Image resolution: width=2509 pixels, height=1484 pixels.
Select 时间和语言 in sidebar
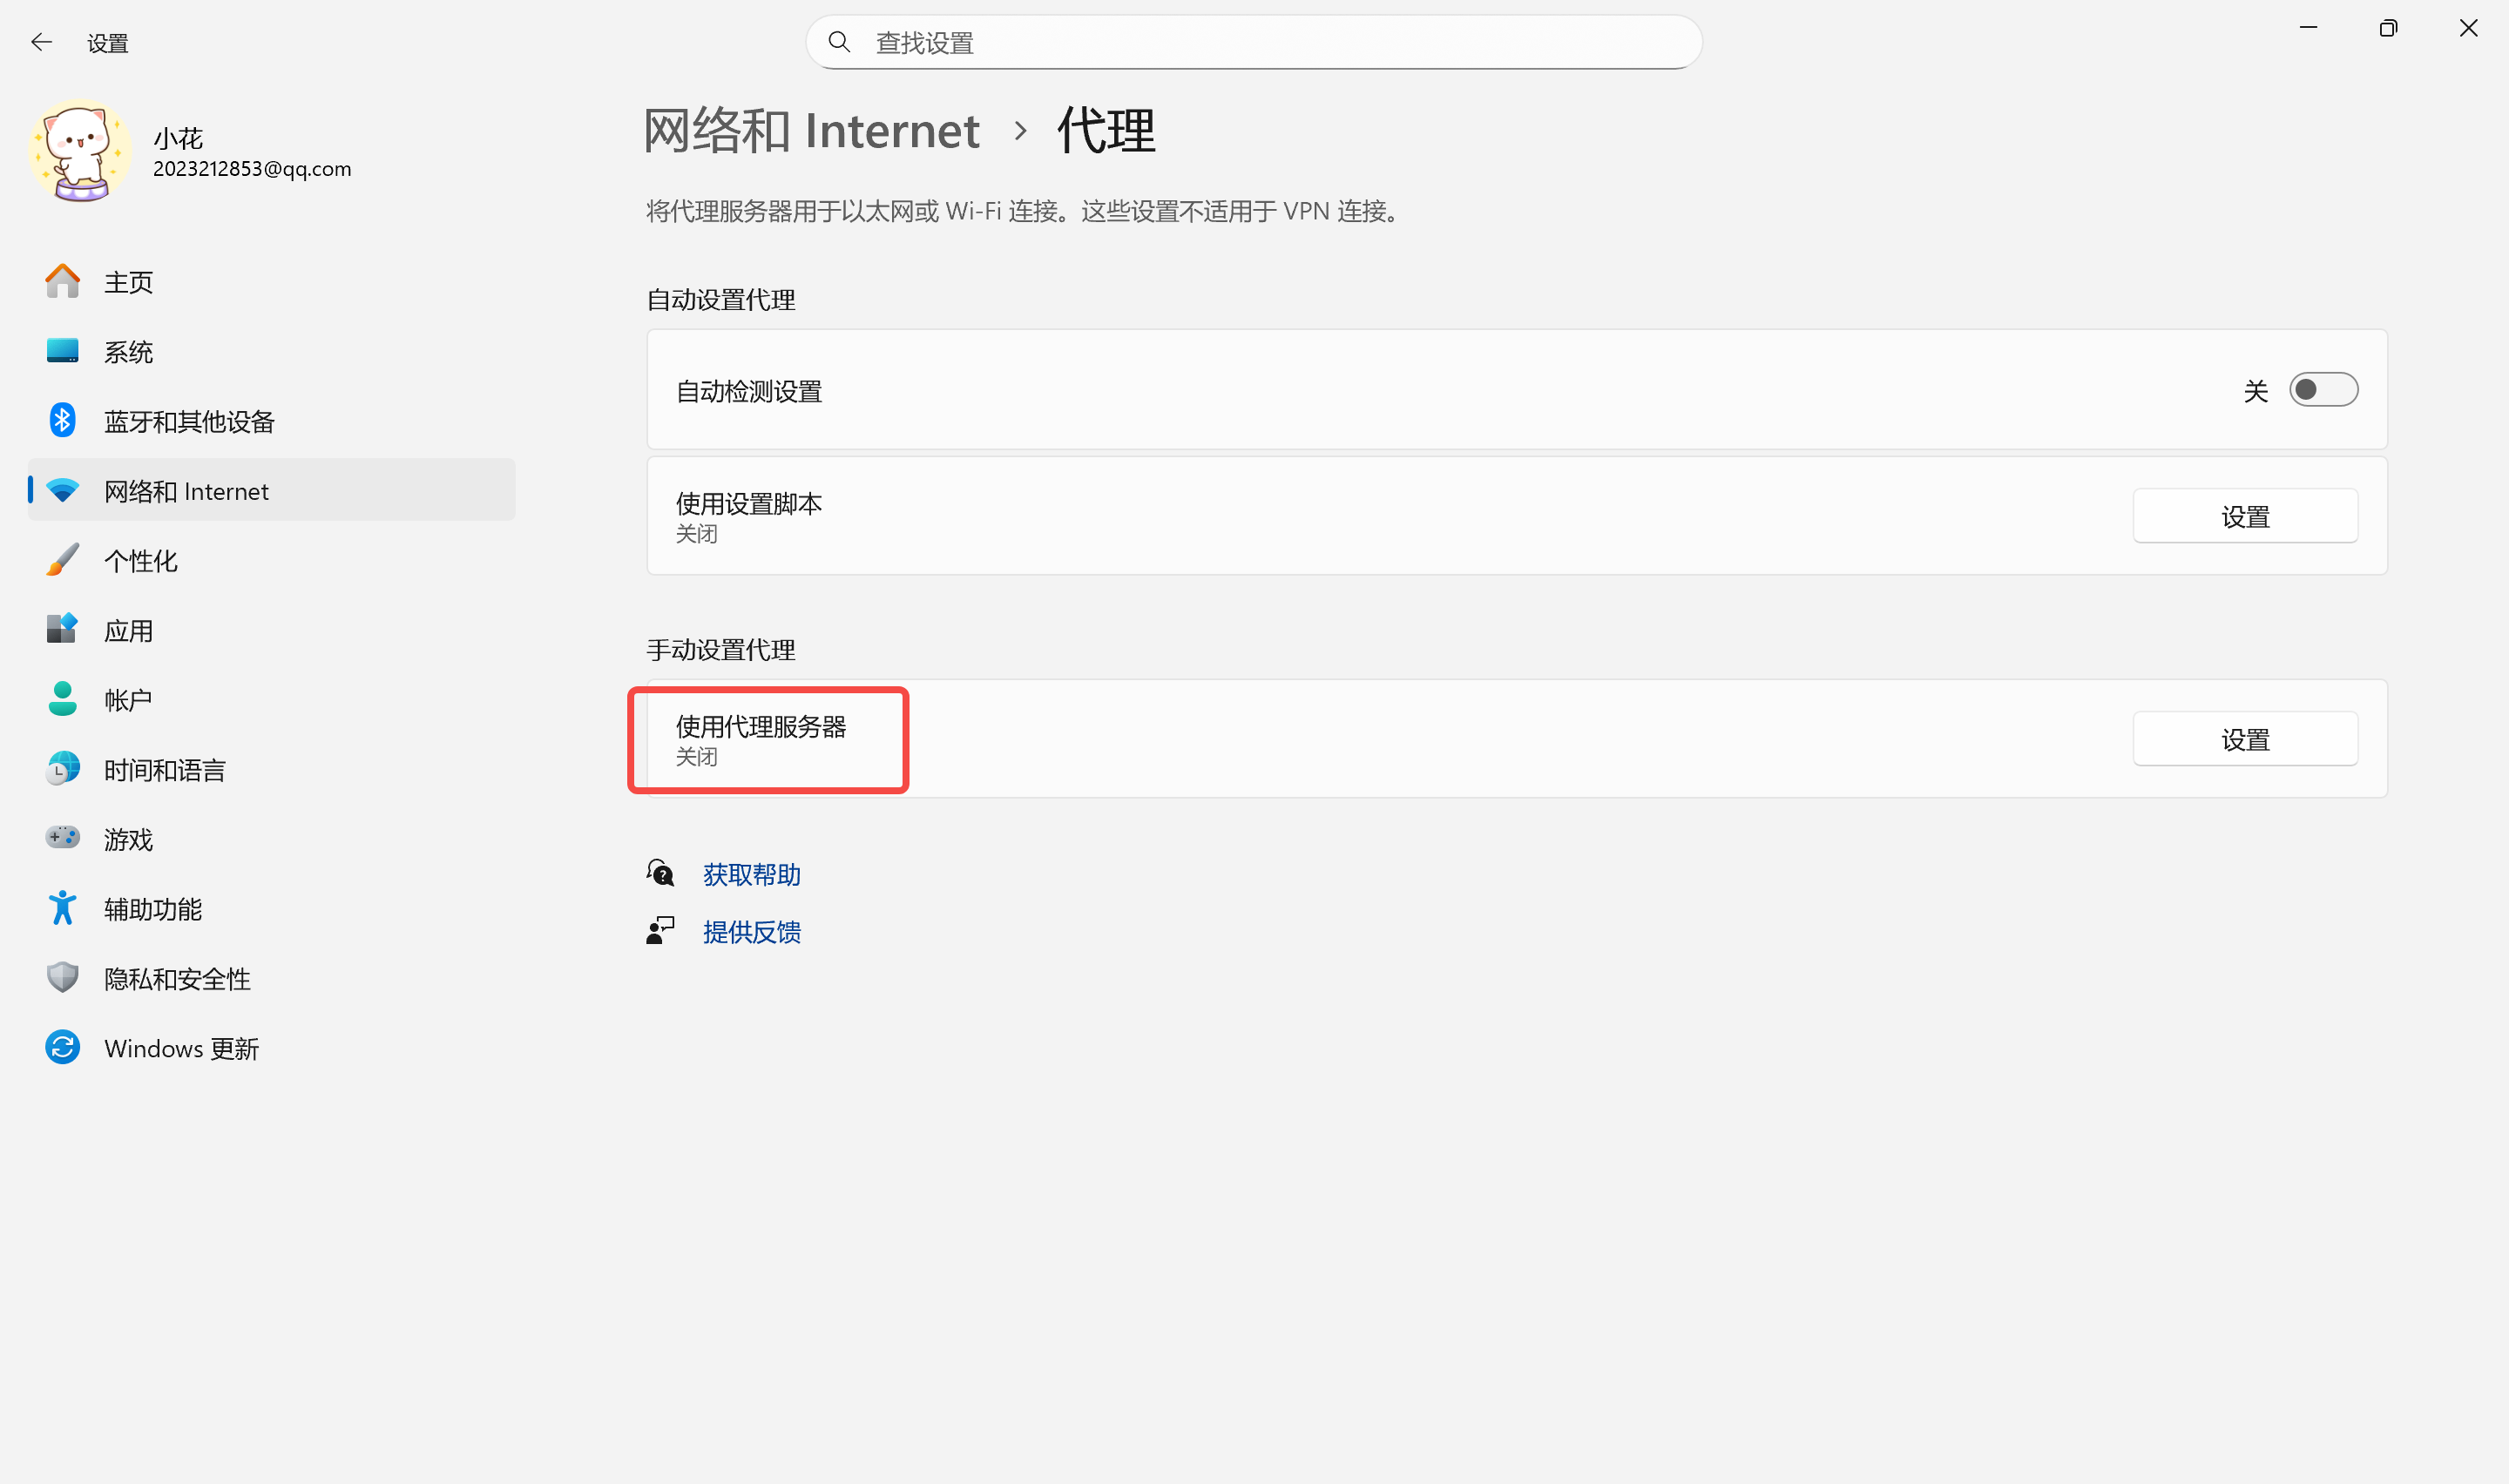pos(165,770)
